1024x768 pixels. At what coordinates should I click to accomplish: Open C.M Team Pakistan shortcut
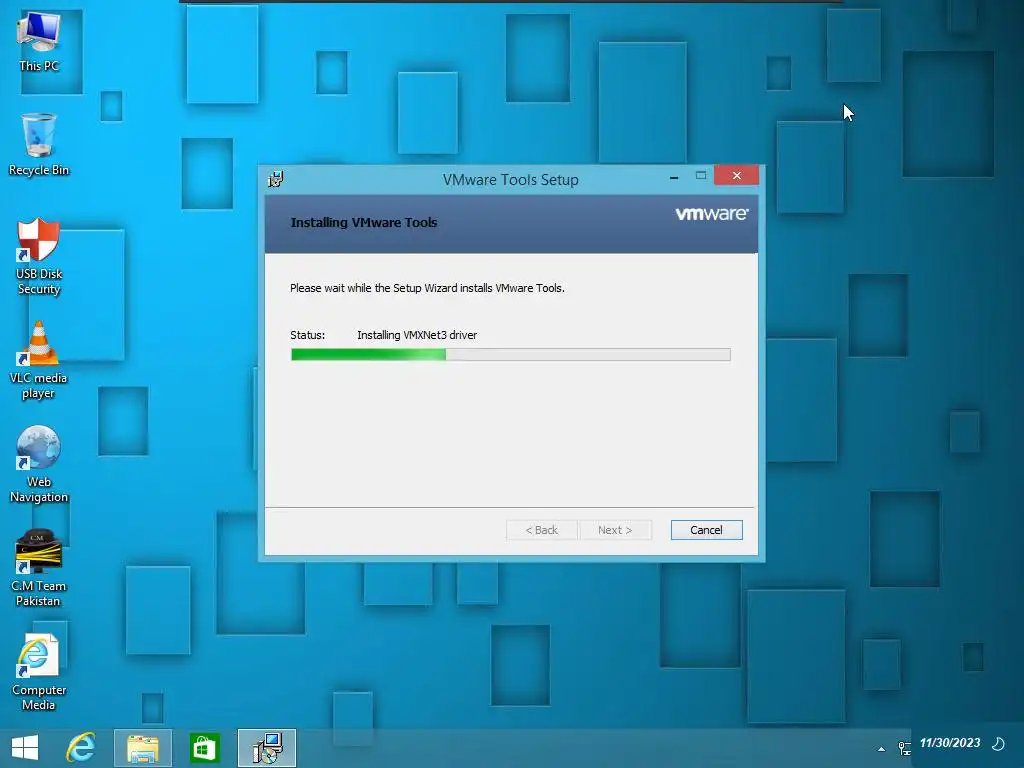39,568
